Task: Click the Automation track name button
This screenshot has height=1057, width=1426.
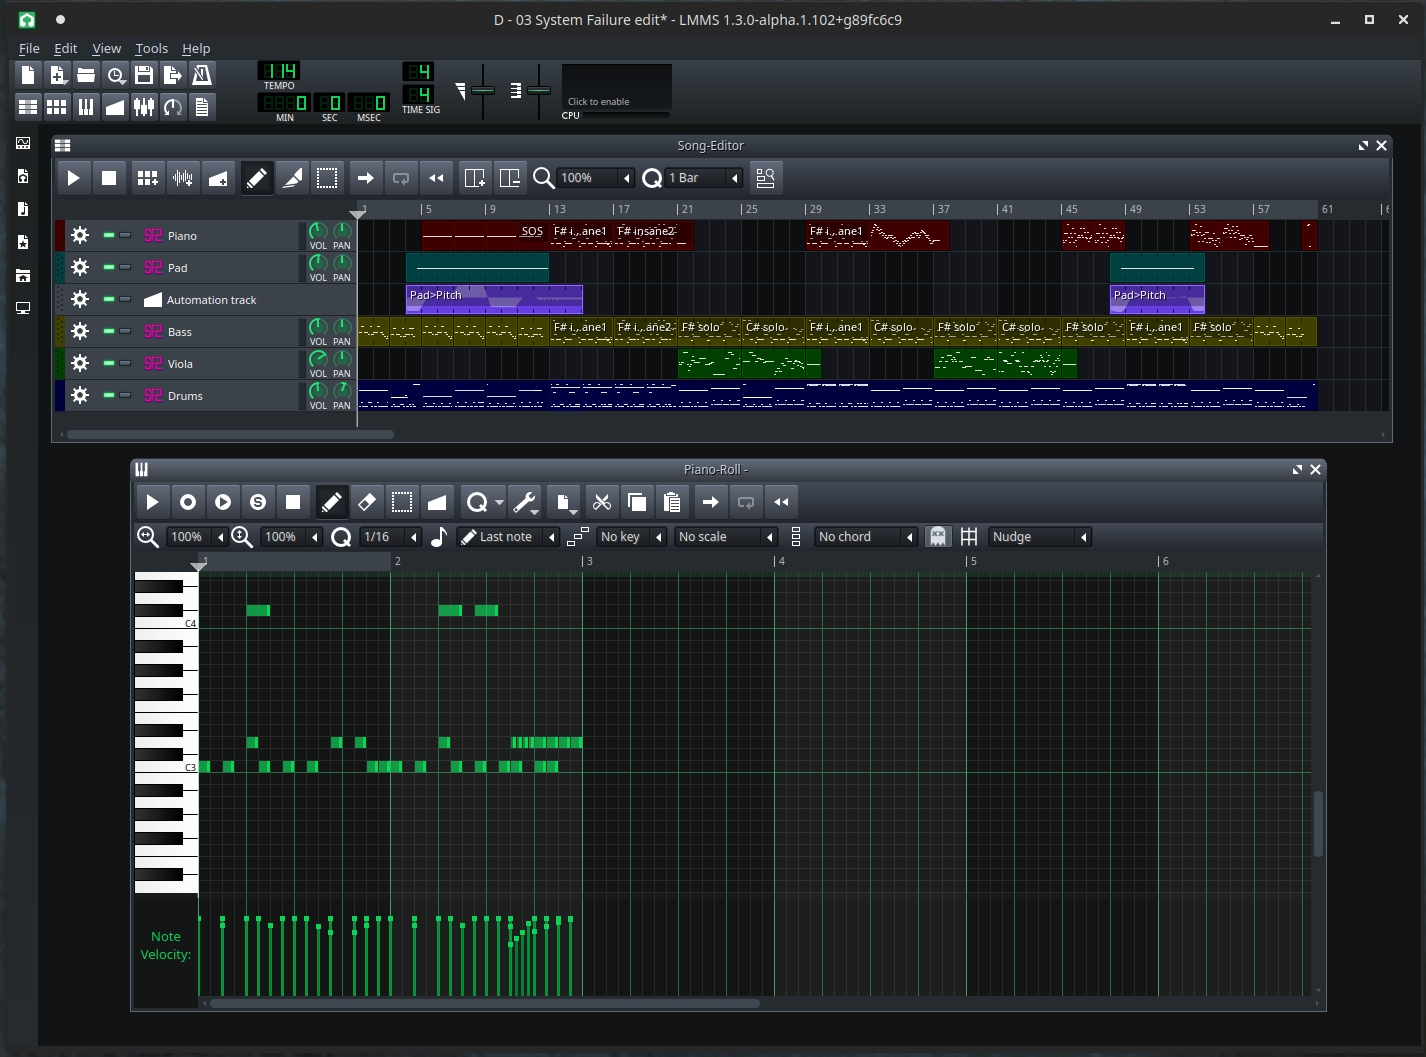Action: coord(211,300)
